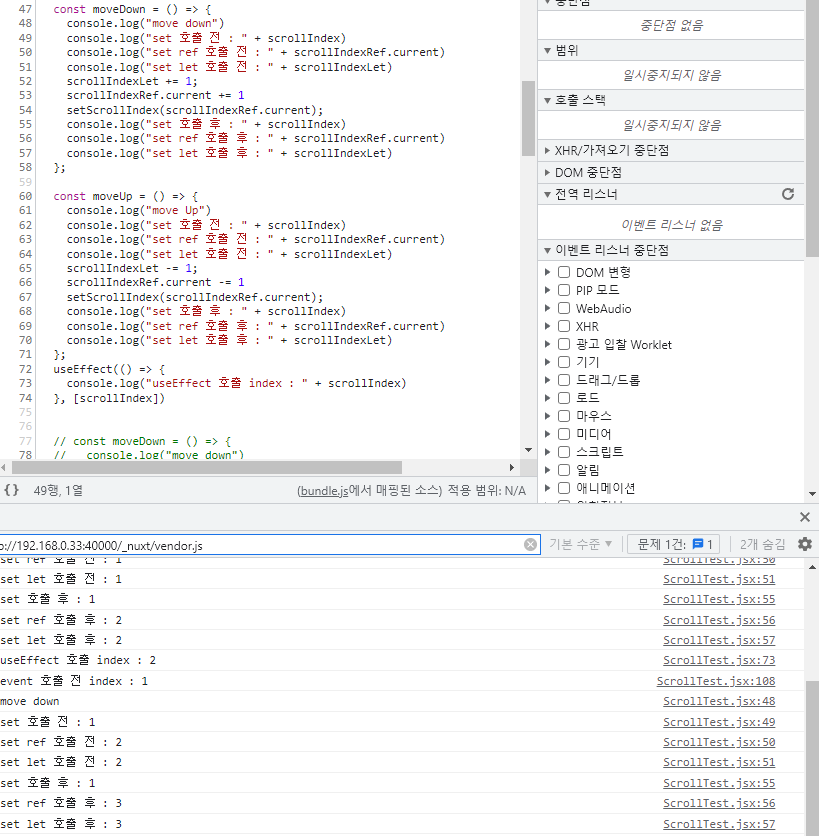Open the bundle.js source map link
Screen dimensions: 819x836
coord(324,491)
